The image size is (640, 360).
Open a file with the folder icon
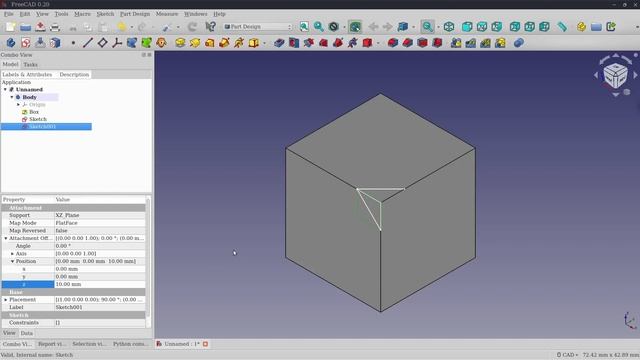[25, 27]
